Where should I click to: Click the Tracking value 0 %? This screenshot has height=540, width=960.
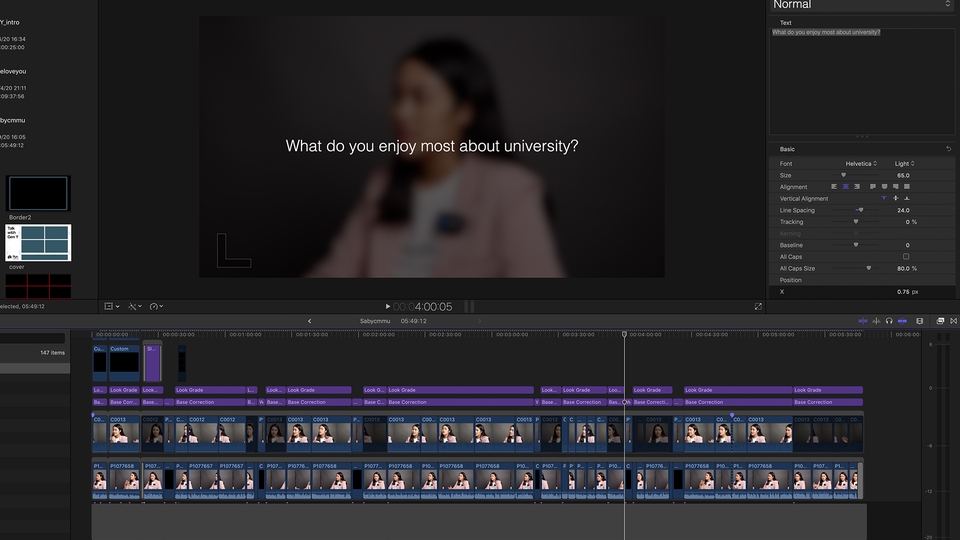911,222
